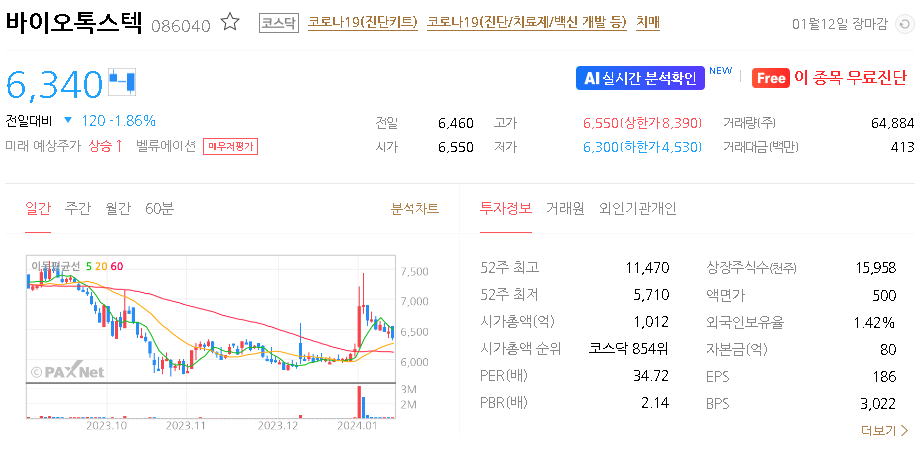920x450 pixels.
Task: Click the 이동평균선 legend number 20
Action: [101, 266]
